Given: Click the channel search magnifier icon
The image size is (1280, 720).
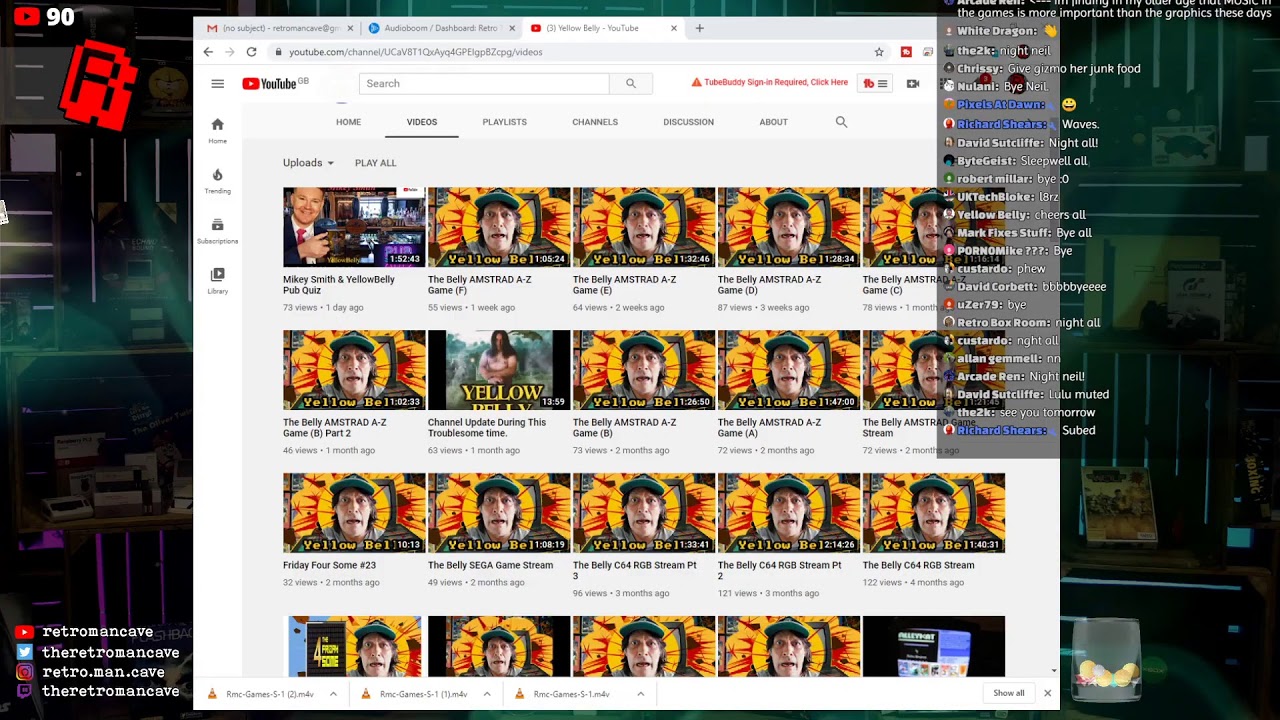Looking at the screenshot, I should point(841,122).
